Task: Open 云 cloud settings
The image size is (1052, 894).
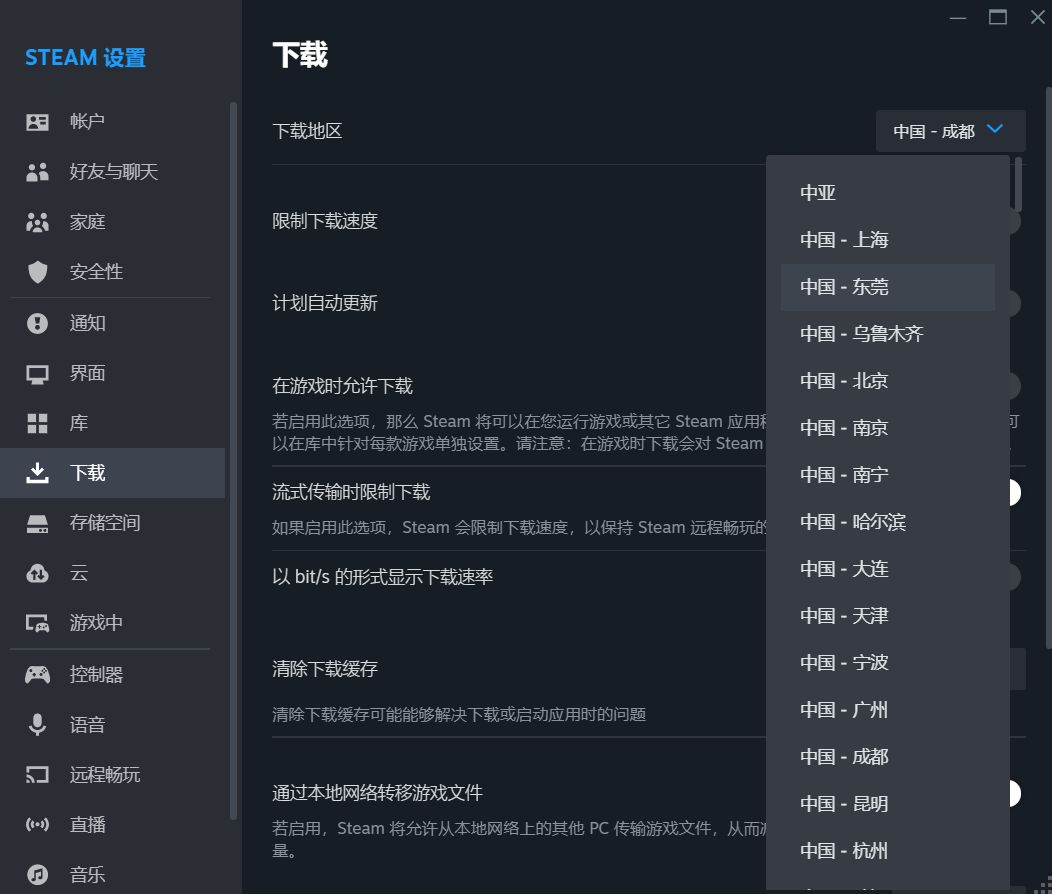Action: pos(37,572)
